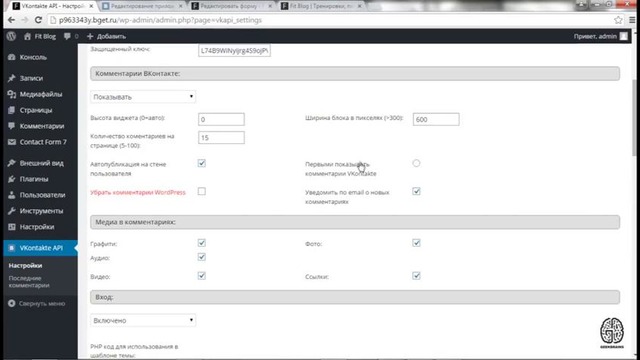Check Убрать комментарии WordPress checkbox
Viewport: 640px width, 360px height.
point(202,191)
